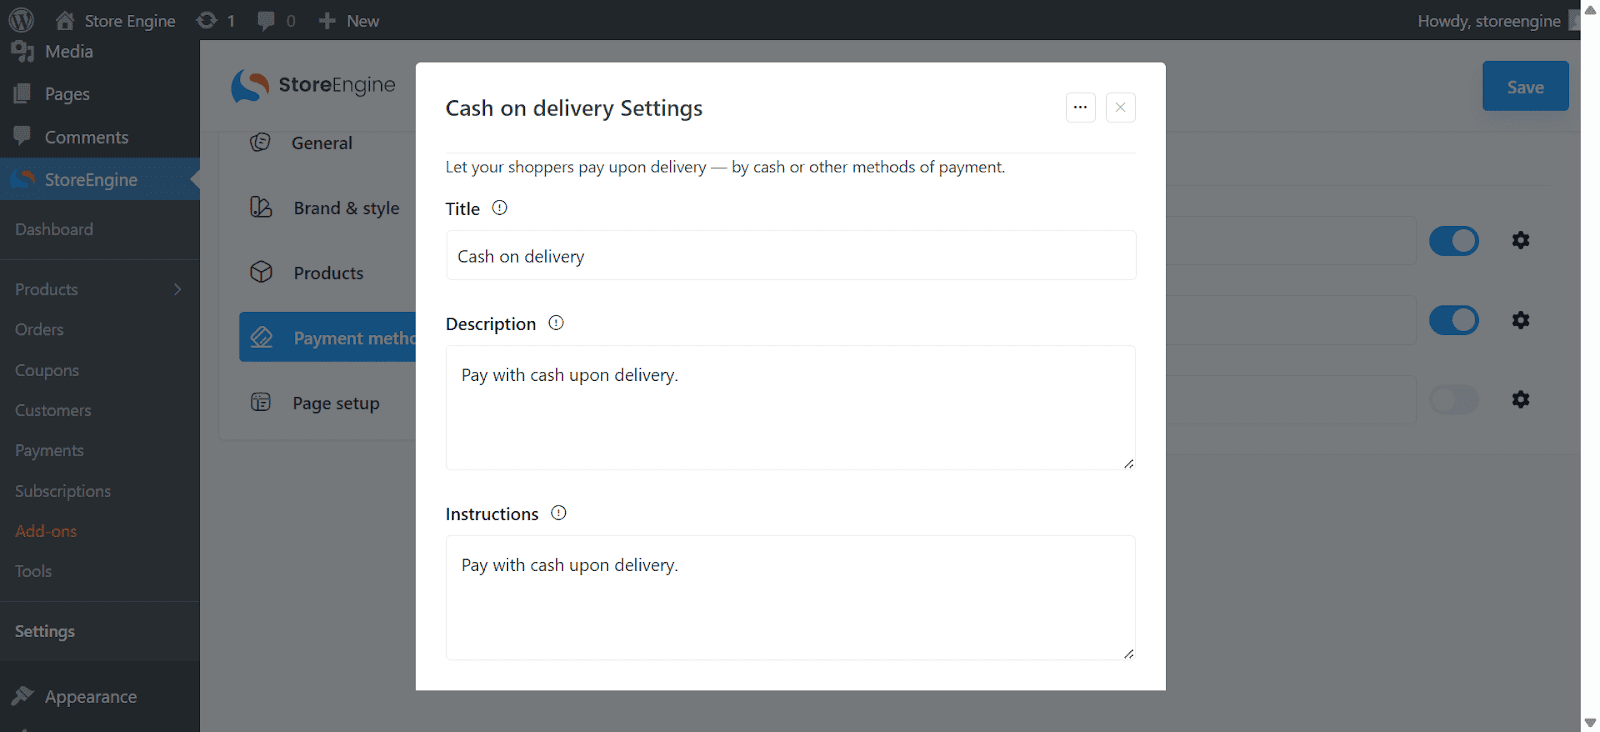1600x732 pixels.
Task: Click Howdy, storeengine account menu
Action: (x=1497, y=20)
